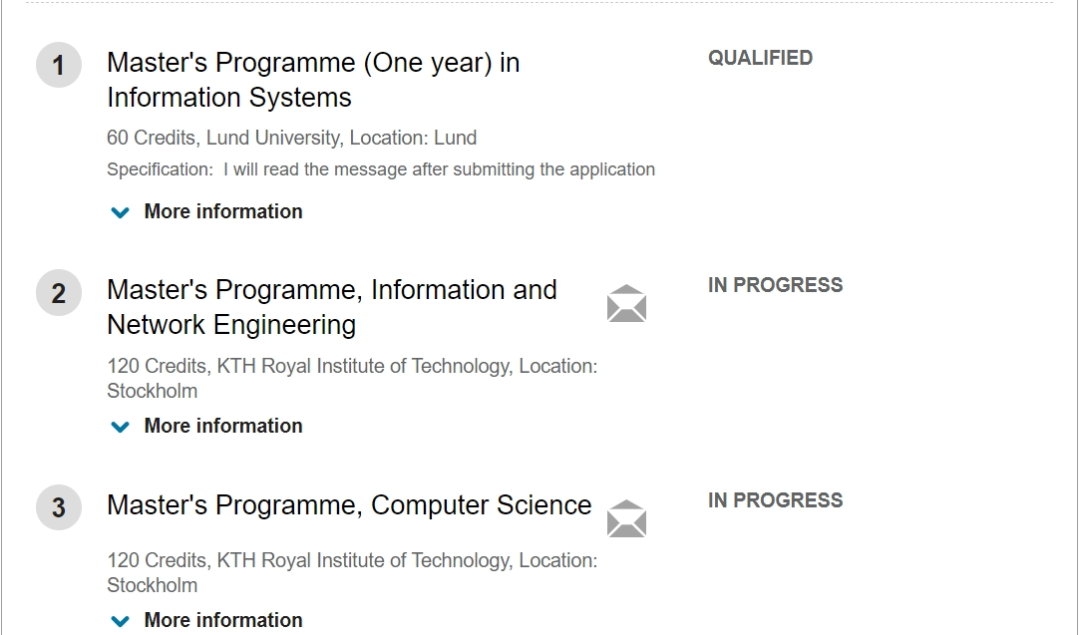Click chevron arrow under Computer Science programme
1080x635 pixels.
click(120, 621)
